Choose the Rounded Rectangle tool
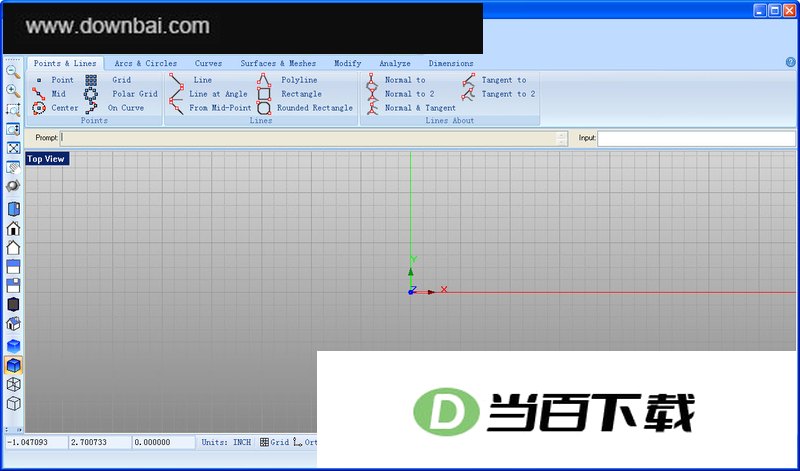Image resolution: width=800 pixels, height=471 pixels. coord(305,108)
